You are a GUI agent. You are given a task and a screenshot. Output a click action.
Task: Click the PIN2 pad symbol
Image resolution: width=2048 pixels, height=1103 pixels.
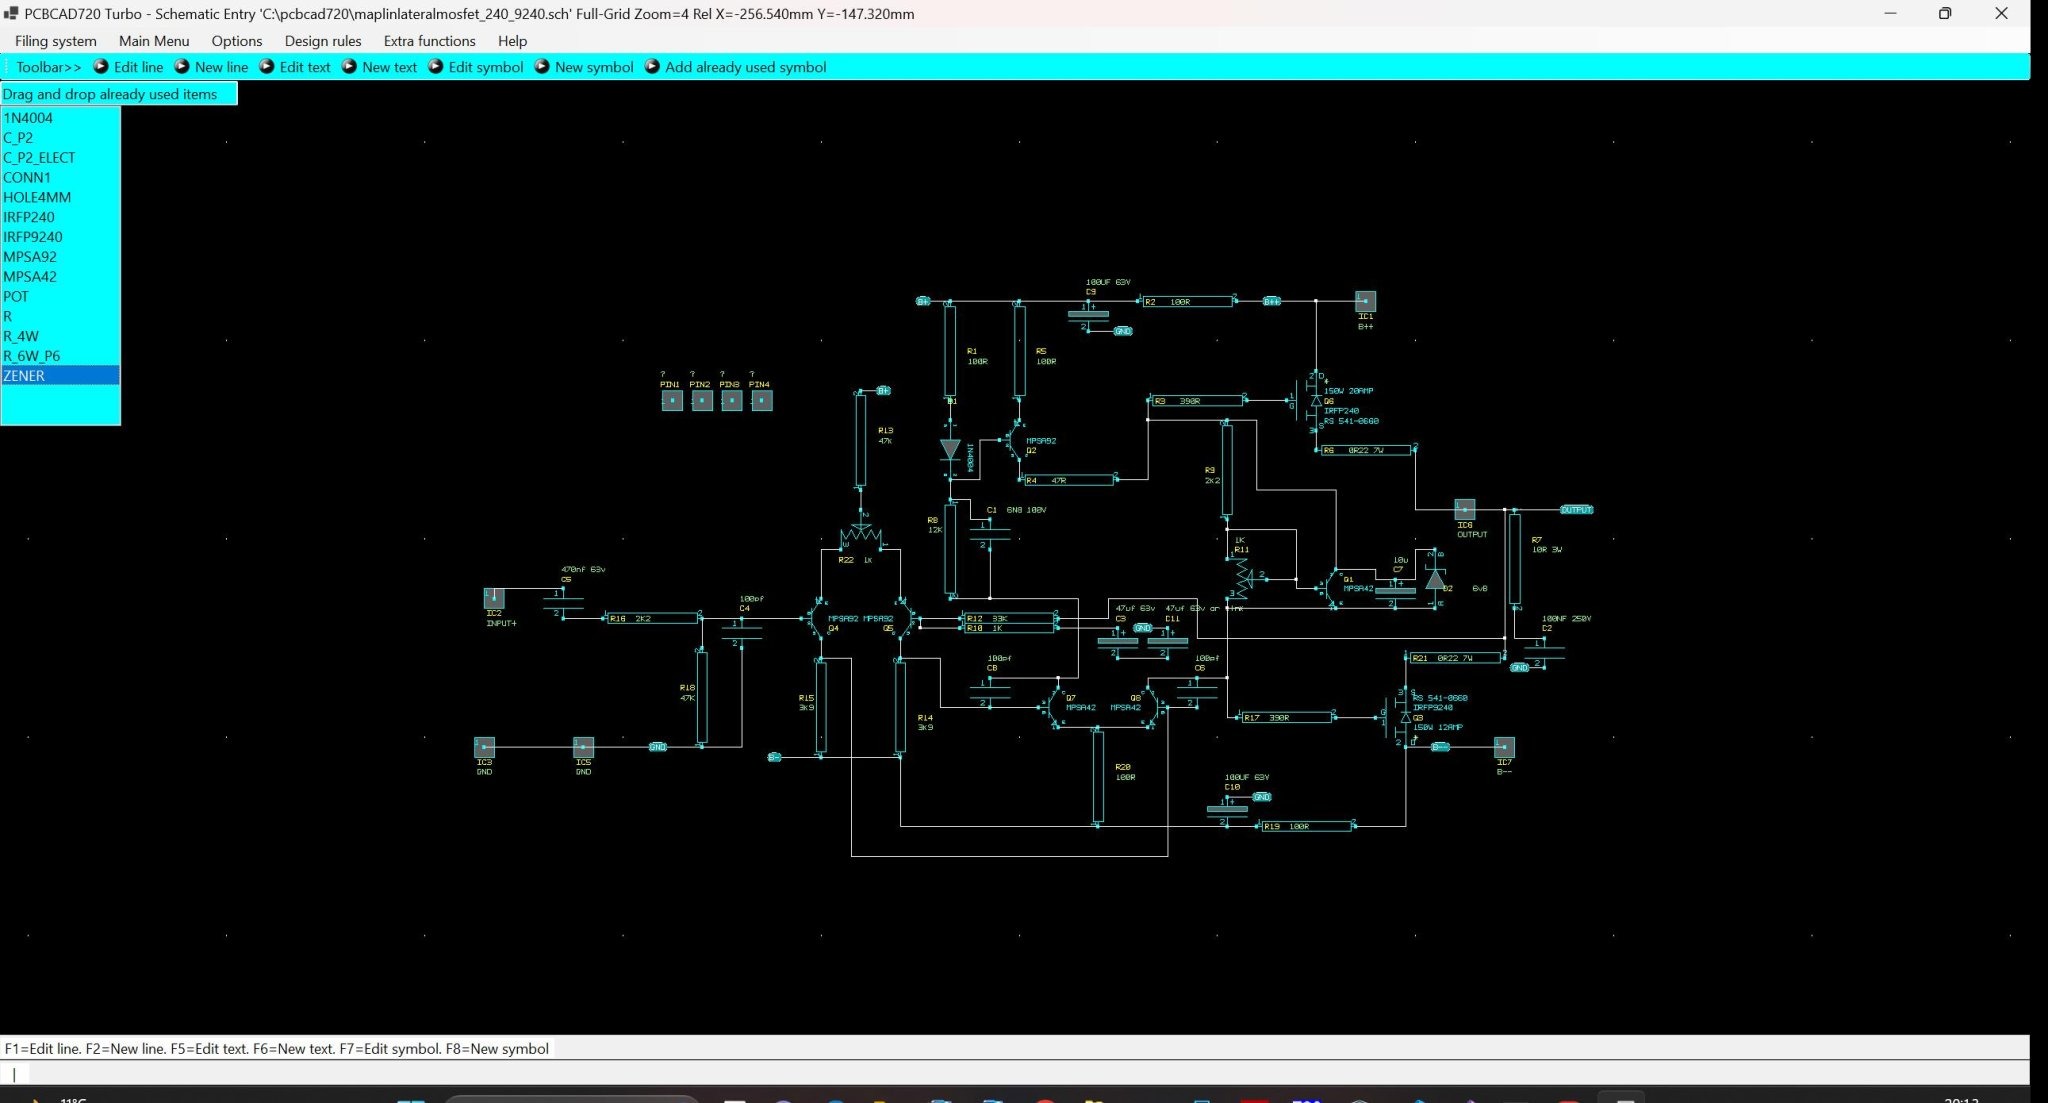[702, 401]
